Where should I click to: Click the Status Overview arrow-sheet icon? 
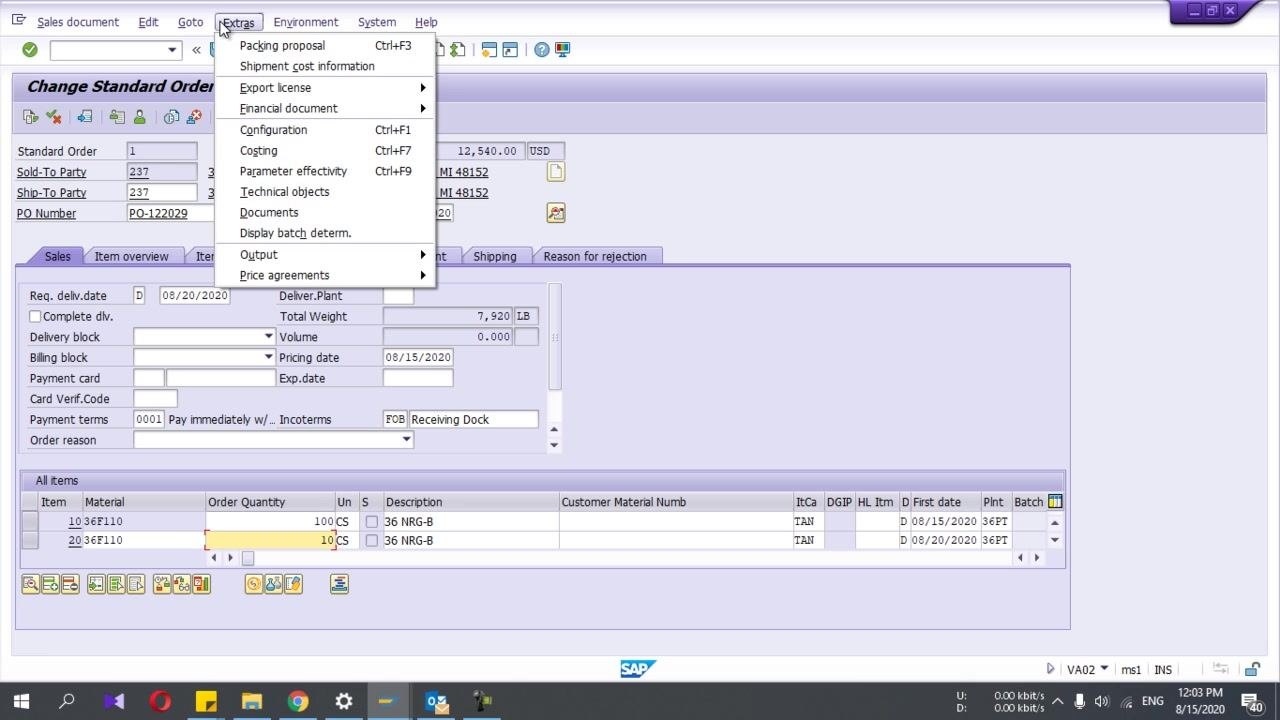pos(85,117)
